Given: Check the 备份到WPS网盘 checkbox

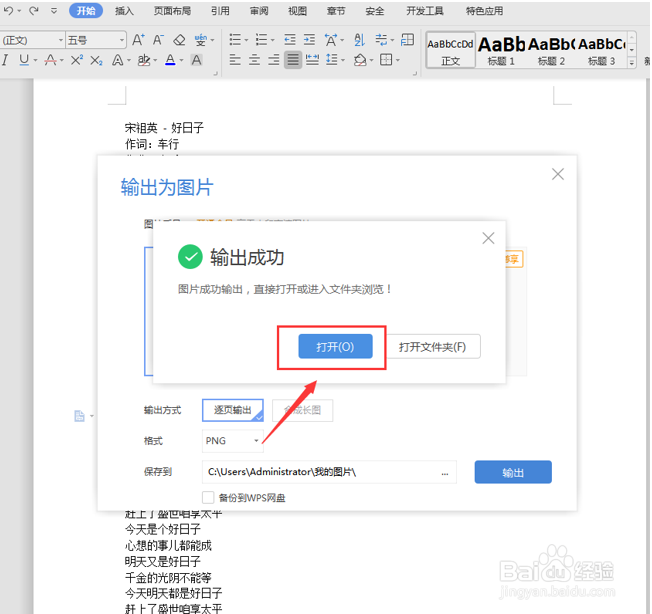Looking at the screenshot, I should 208,498.
